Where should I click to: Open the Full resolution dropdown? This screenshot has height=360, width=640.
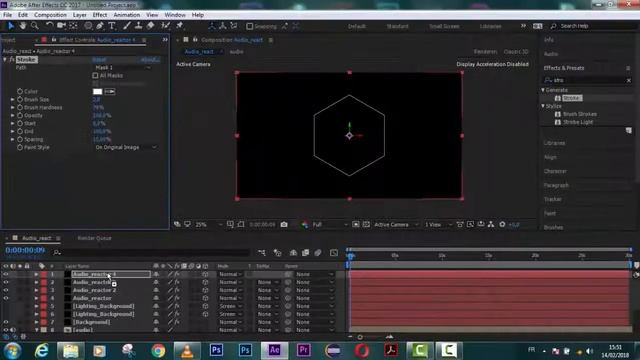[x=330, y=224]
